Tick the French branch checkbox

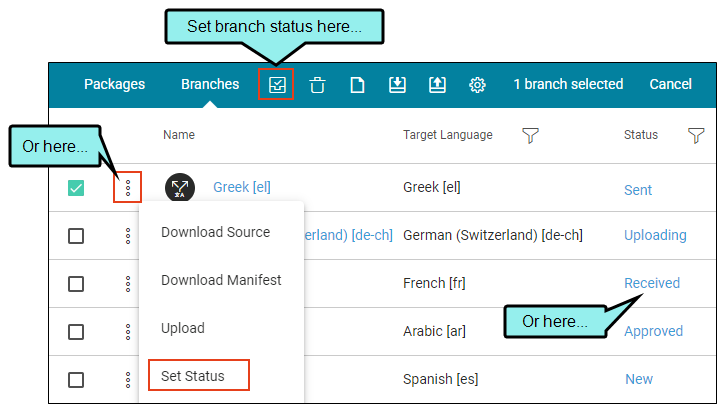[76, 284]
